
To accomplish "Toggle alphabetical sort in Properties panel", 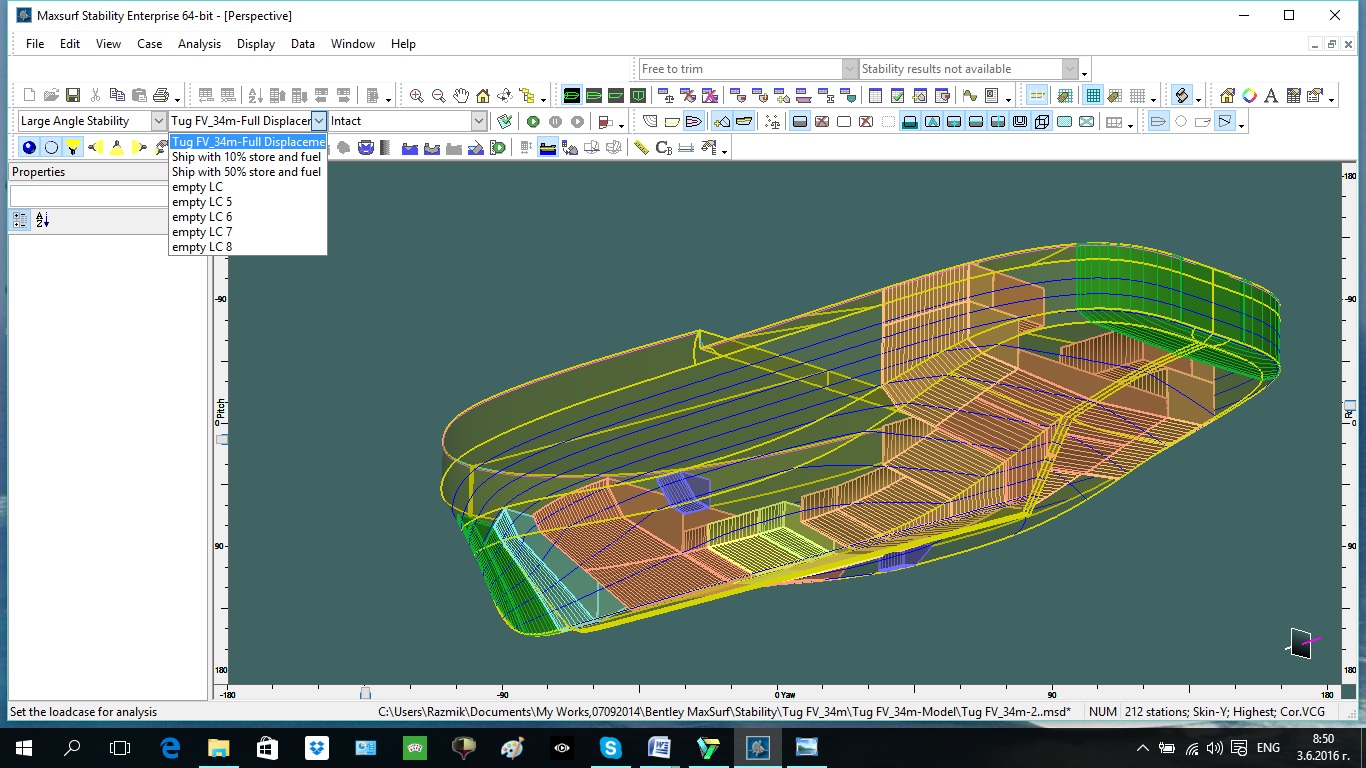I will click(43, 220).
